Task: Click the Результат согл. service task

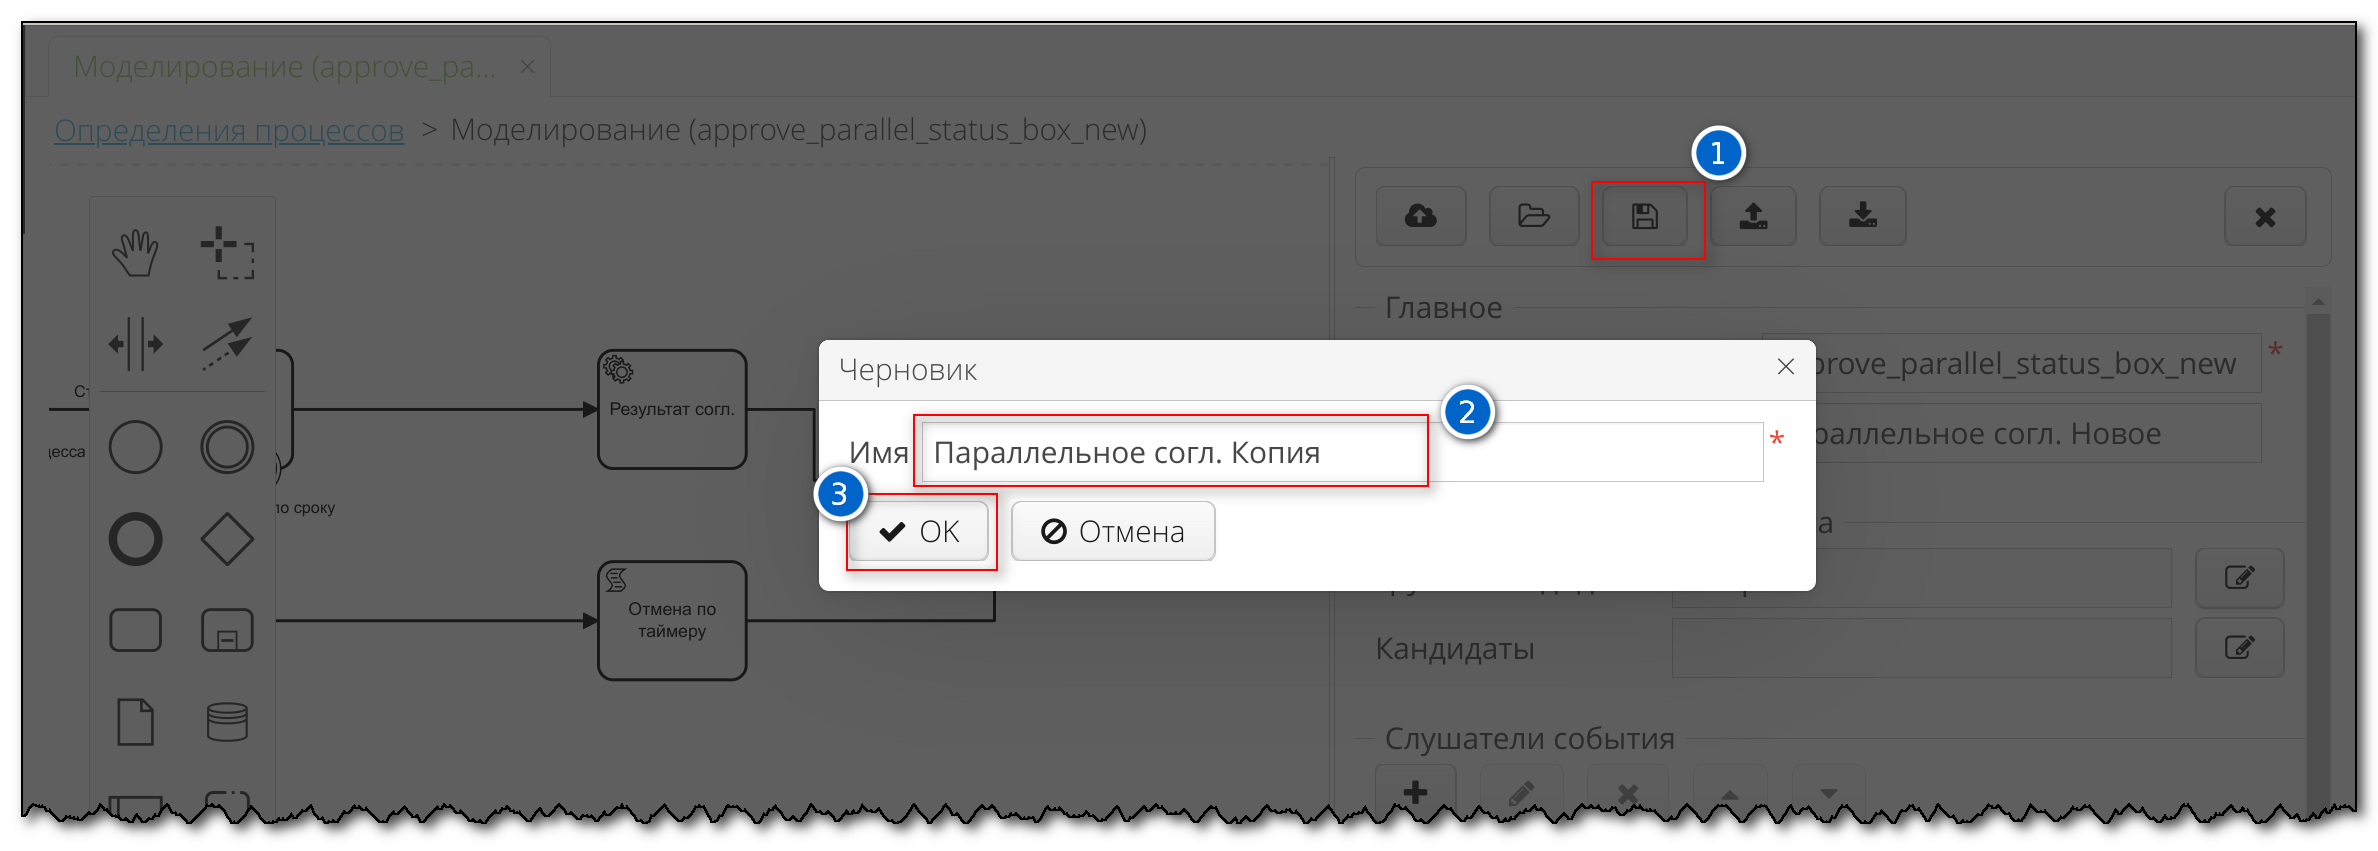Action: [x=672, y=409]
